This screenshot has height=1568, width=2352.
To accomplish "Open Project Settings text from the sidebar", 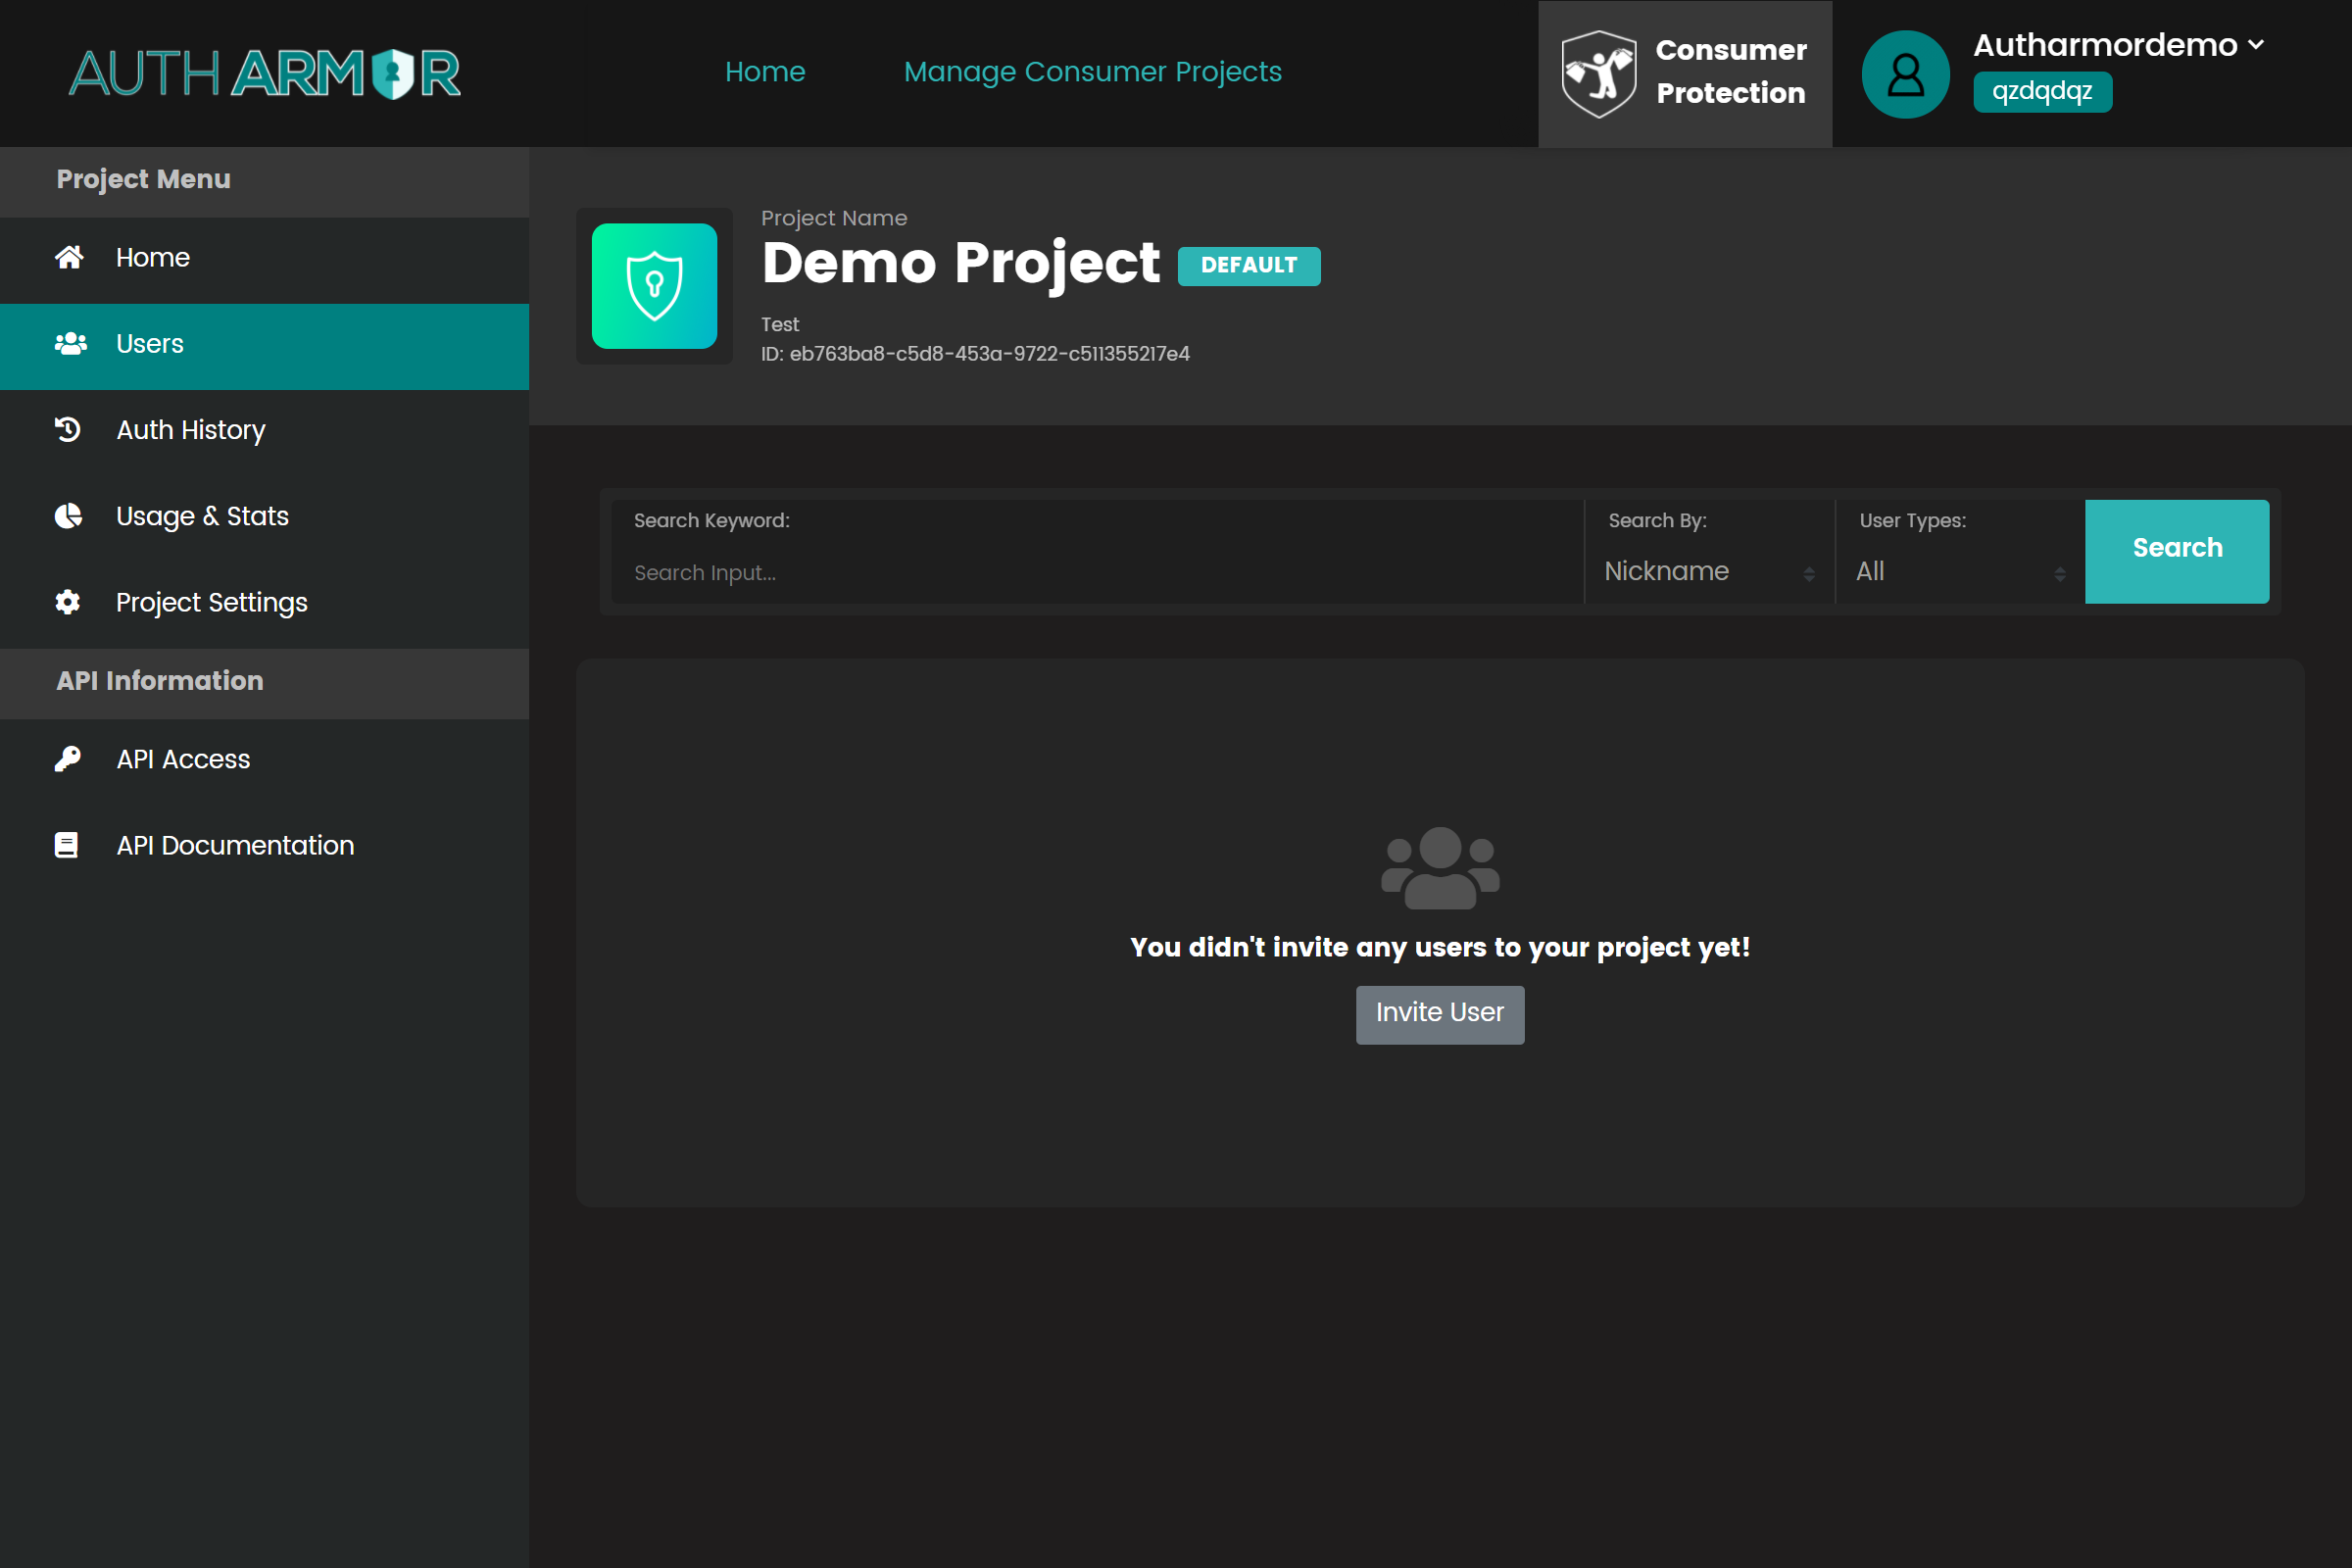I will [212, 602].
